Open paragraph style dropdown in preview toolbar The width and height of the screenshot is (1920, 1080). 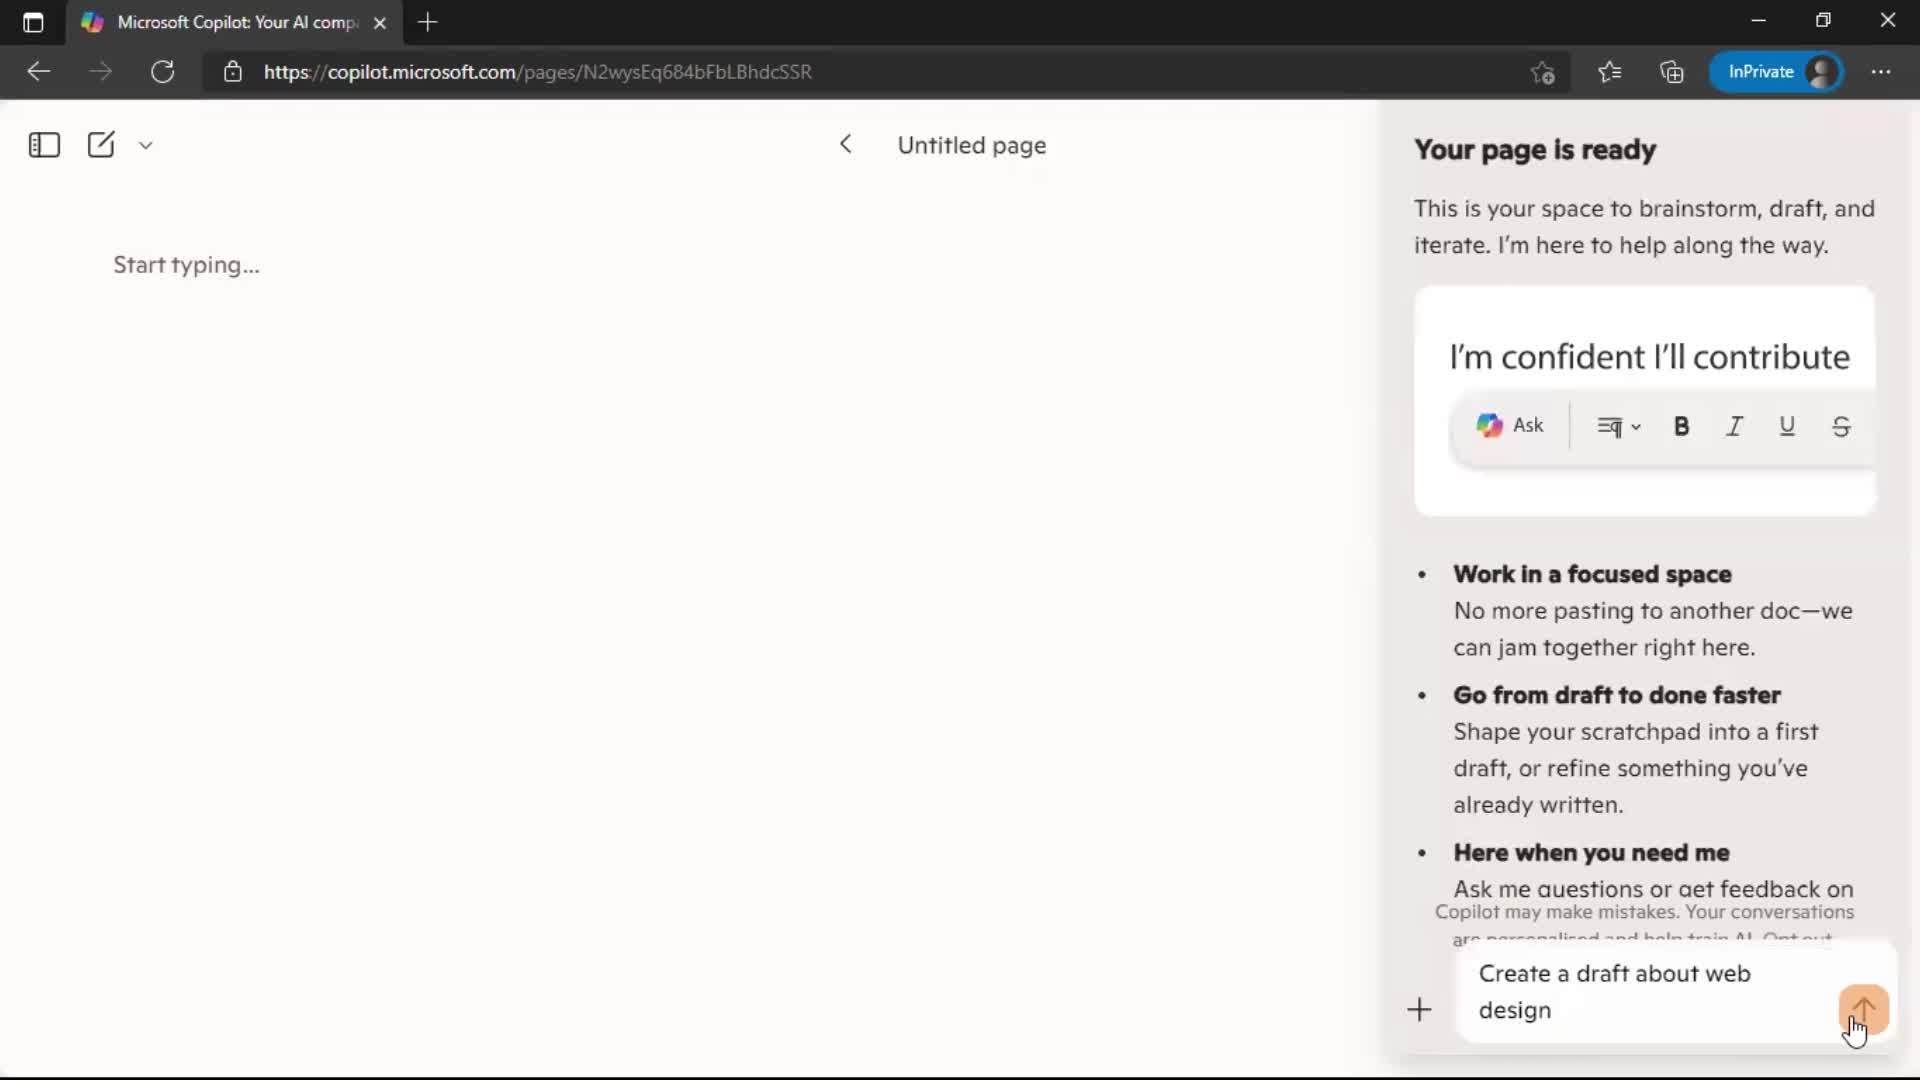pyautogui.click(x=1619, y=427)
